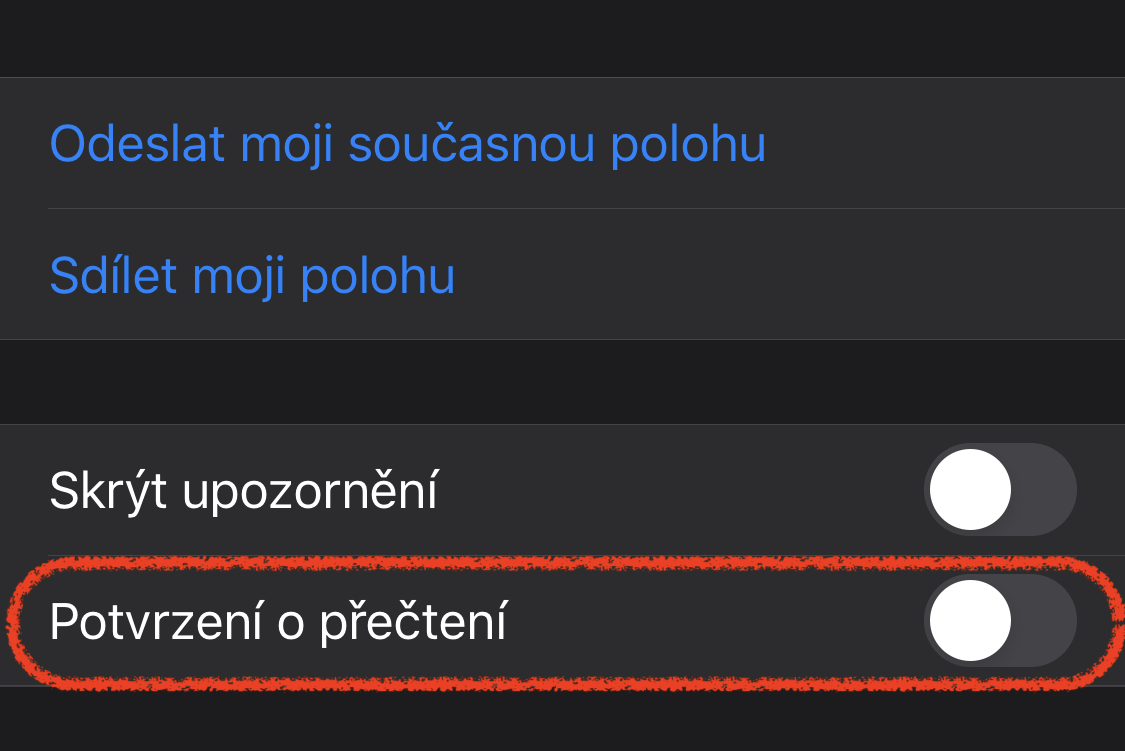Click the Skrýt upozornění label text
This screenshot has width=1125, height=751.
(x=243, y=493)
